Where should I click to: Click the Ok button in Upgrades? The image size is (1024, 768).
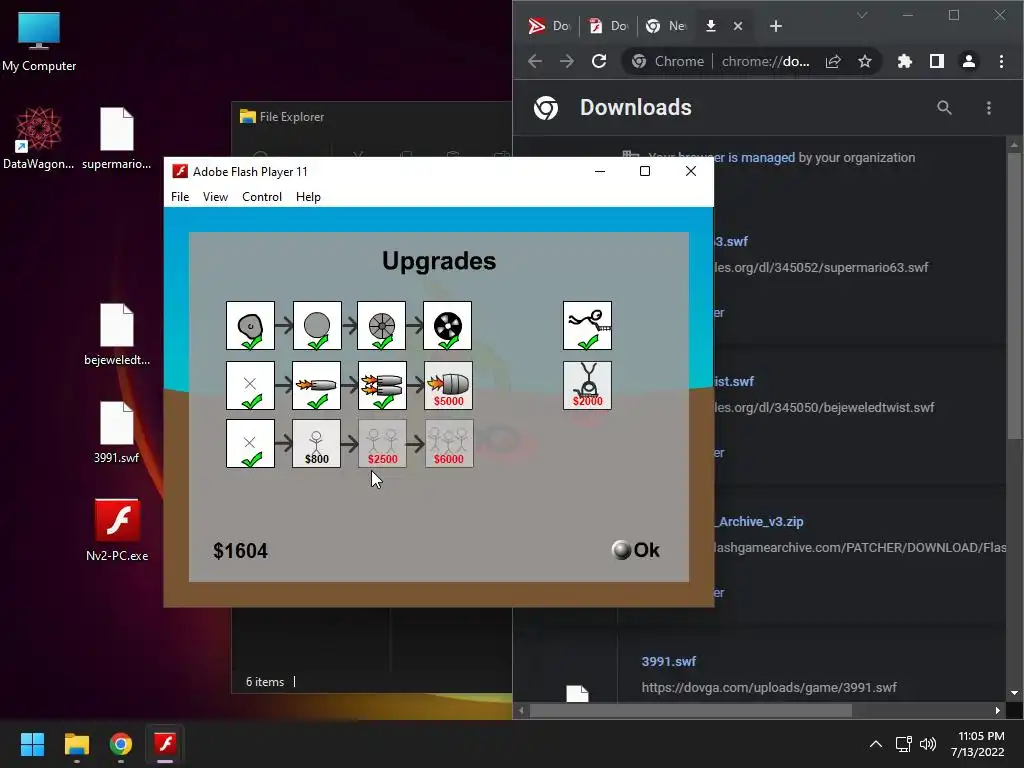[x=635, y=550]
